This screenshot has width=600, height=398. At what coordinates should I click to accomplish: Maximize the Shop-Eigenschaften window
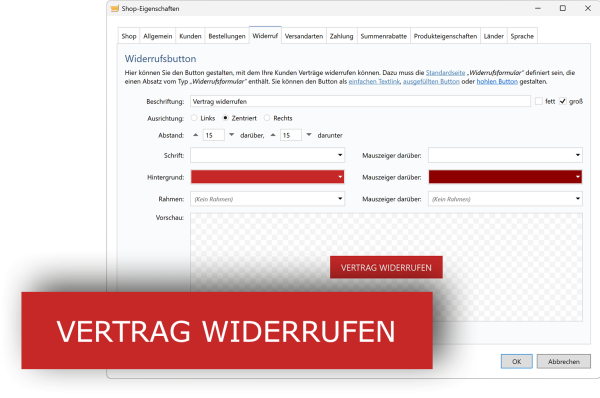pyautogui.click(x=562, y=8)
